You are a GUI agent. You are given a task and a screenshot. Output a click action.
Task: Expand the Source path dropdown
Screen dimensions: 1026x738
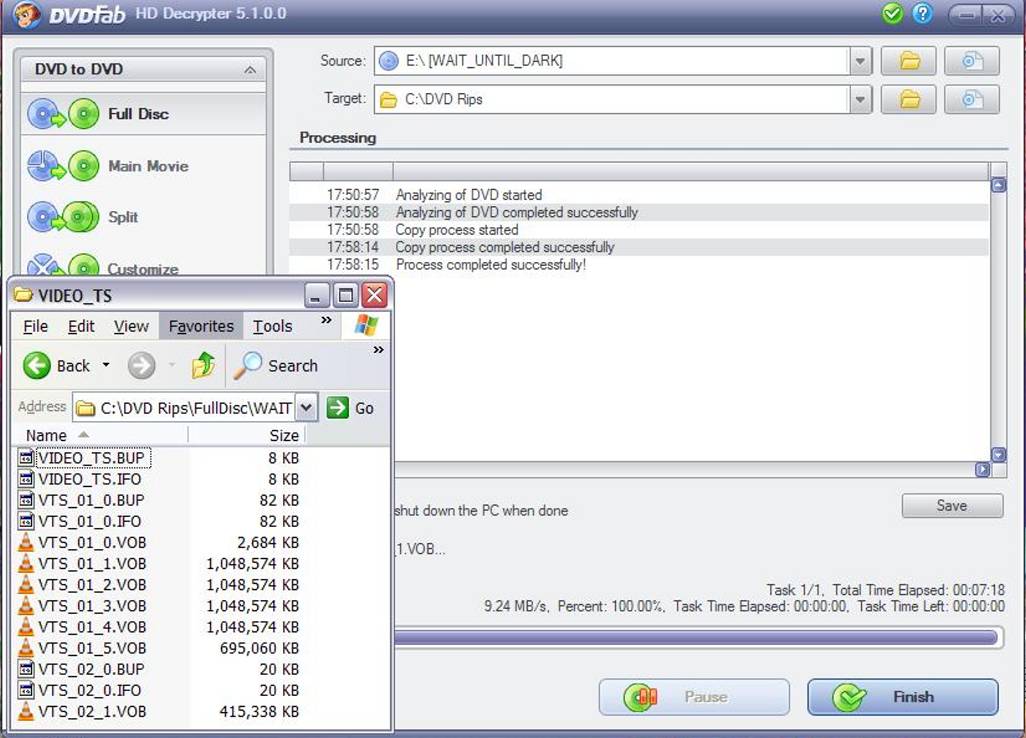pyautogui.click(x=860, y=61)
